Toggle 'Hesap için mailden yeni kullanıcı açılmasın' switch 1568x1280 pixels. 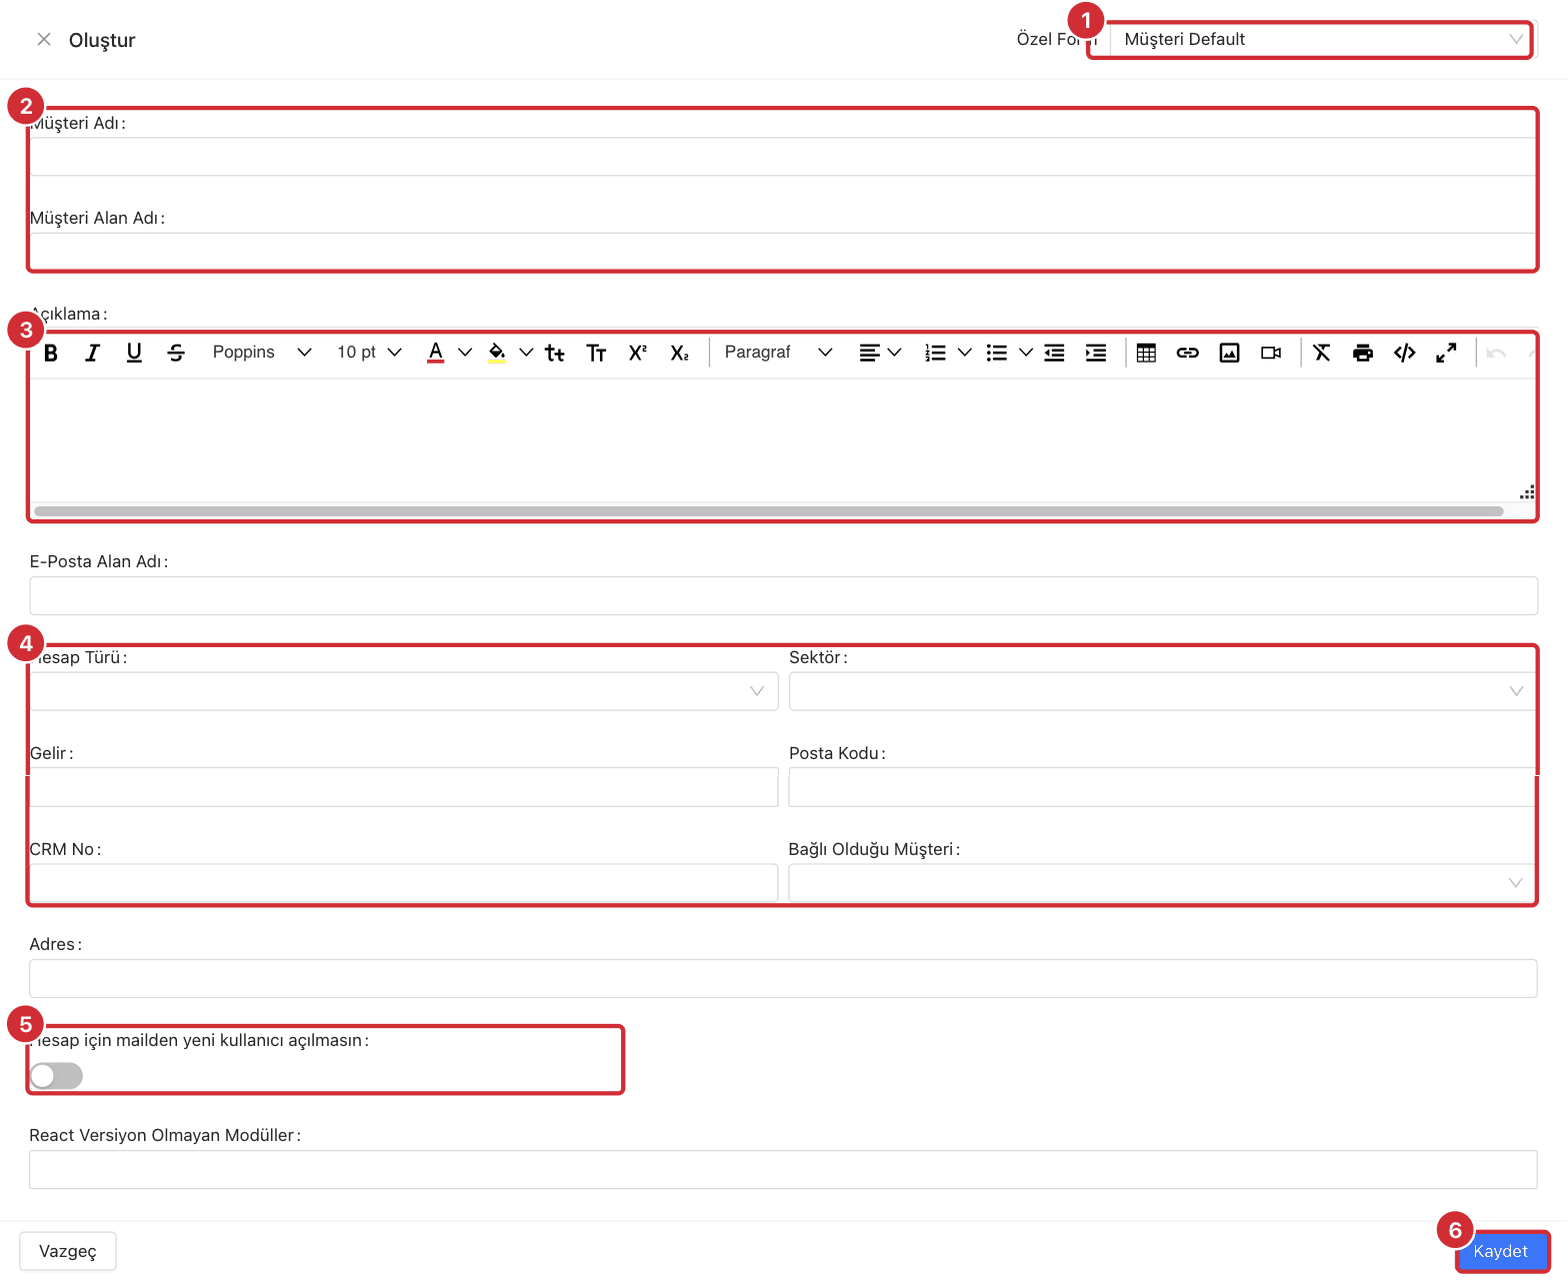pyautogui.click(x=56, y=1076)
